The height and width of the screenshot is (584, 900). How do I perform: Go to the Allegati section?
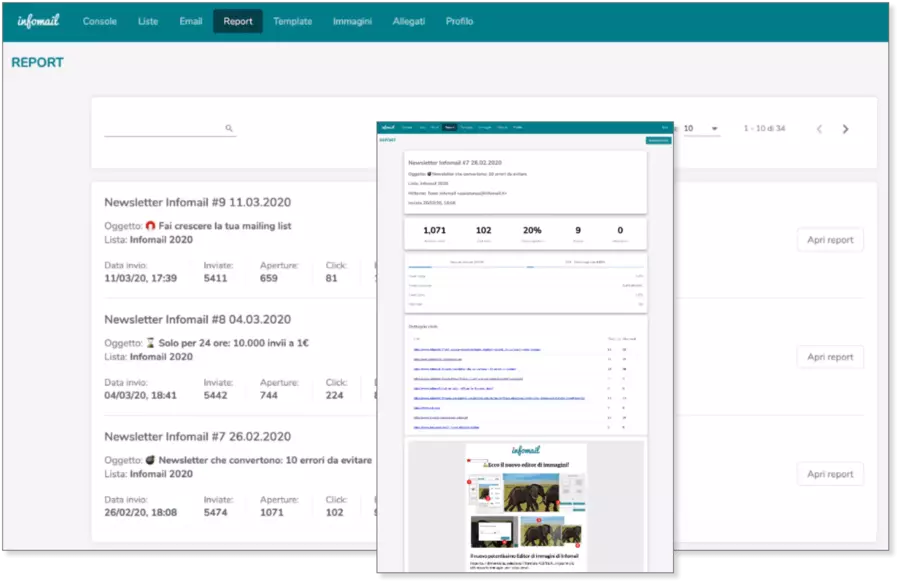tap(408, 21)
